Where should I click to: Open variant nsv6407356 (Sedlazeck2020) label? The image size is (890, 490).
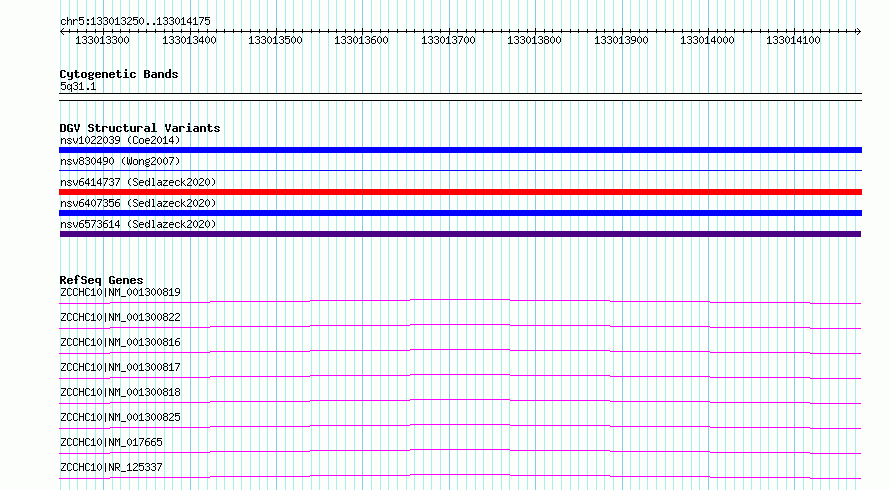coord(138,203)
